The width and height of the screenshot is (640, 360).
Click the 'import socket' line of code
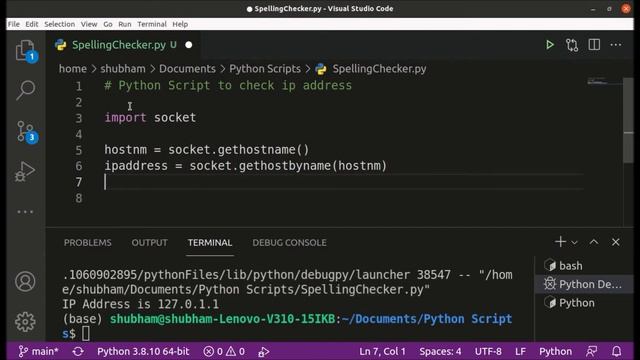click(x=150, y=118)
